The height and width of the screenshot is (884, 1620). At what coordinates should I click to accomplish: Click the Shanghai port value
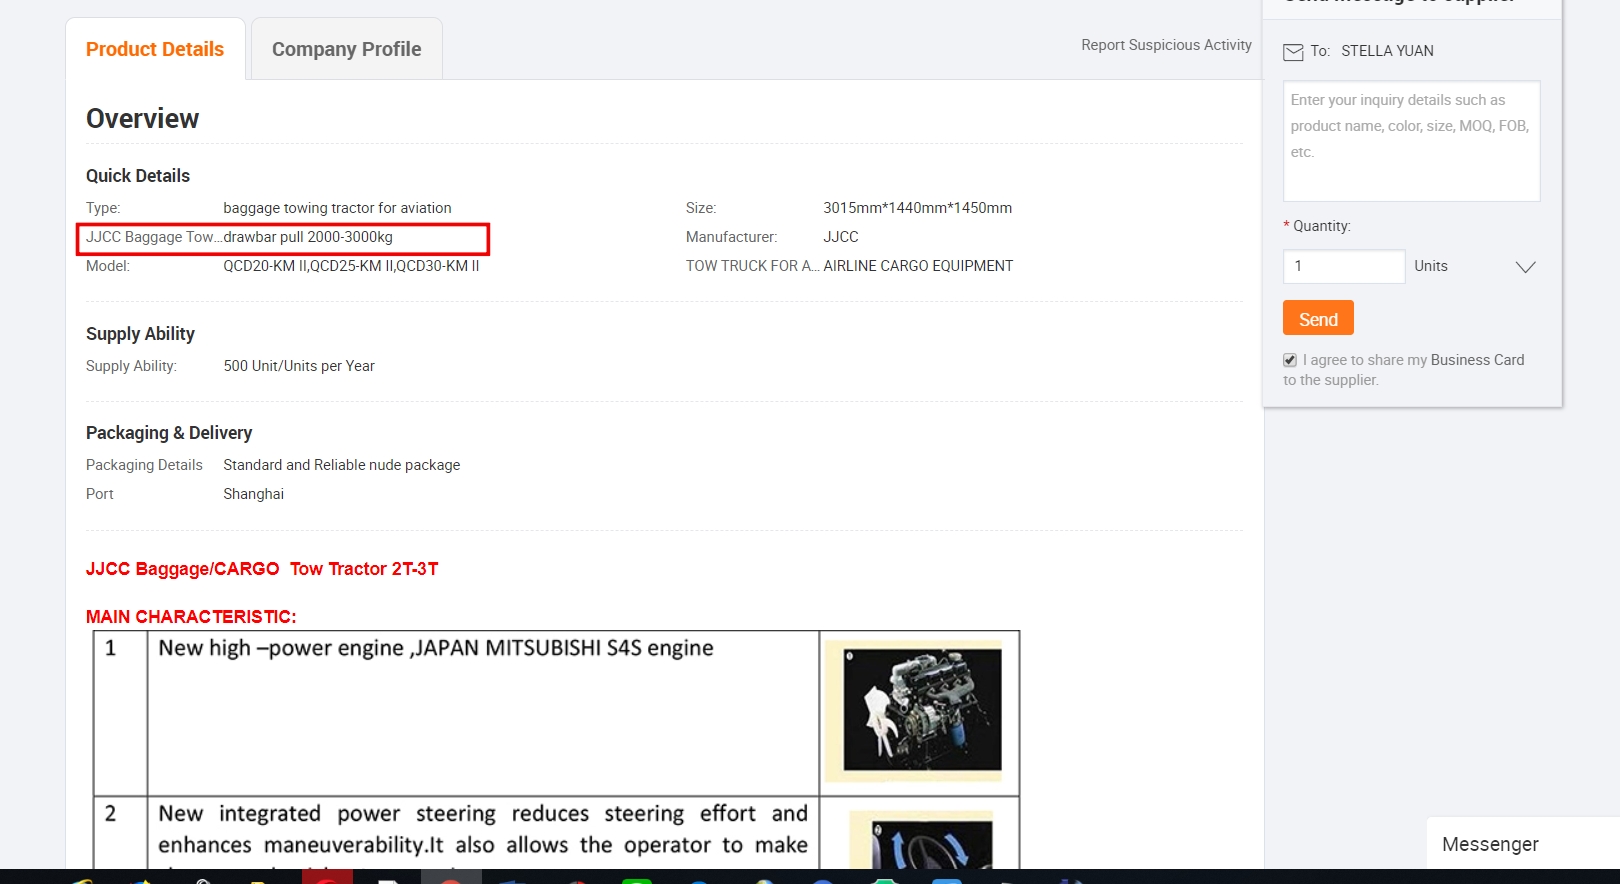[254, 494]
